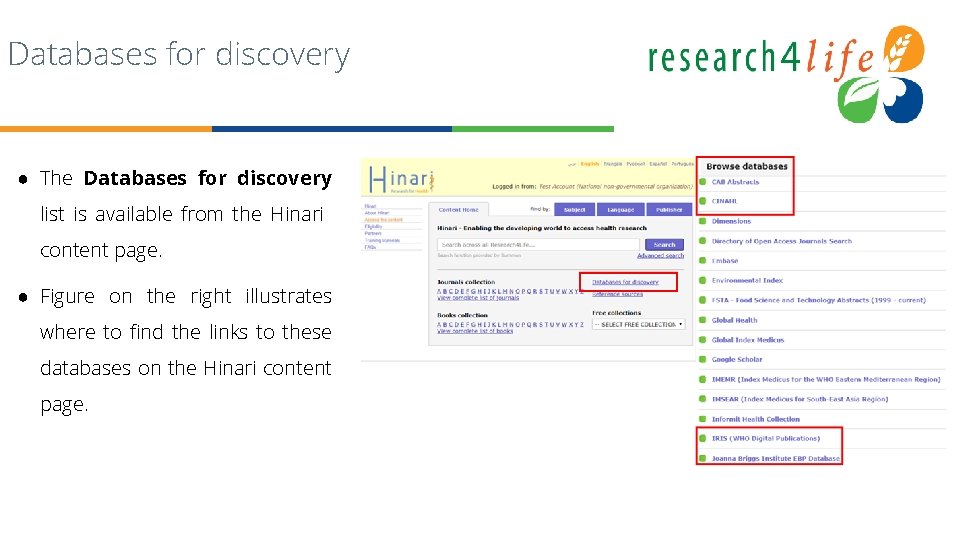Open the CINAHL database link
The width and height of the screenshot is (960, 540).
pos(724,201)
